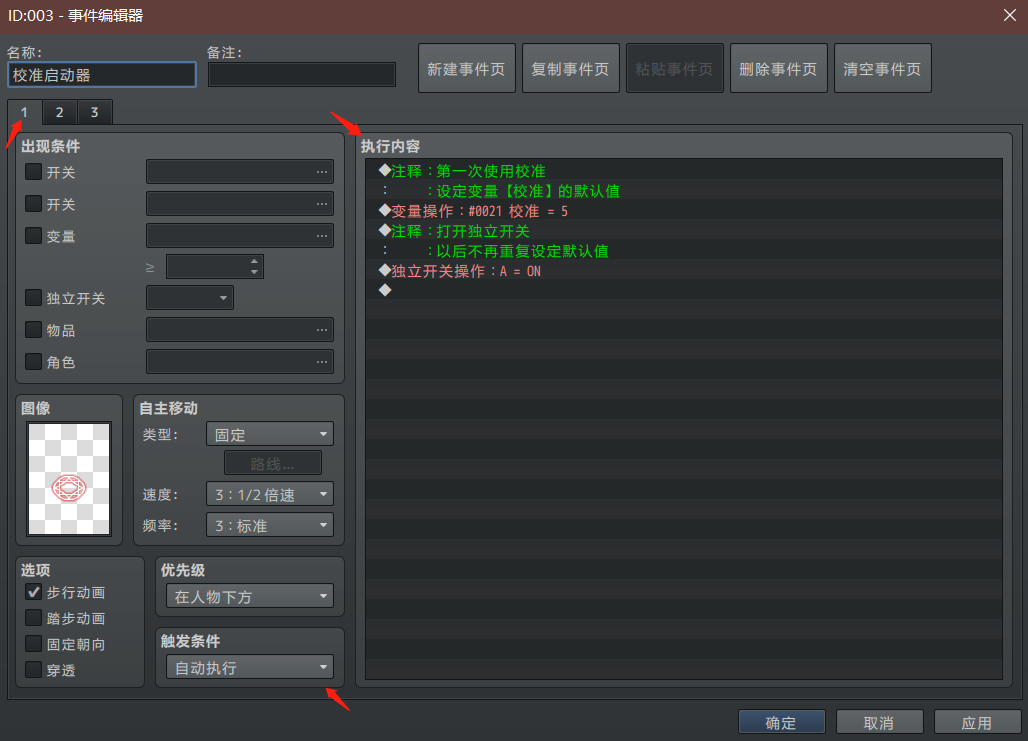Select the command line 变量操作：#0021 校准 = 5
The width and height of the screenshot is (1028, 741).
tap(684, 211)
